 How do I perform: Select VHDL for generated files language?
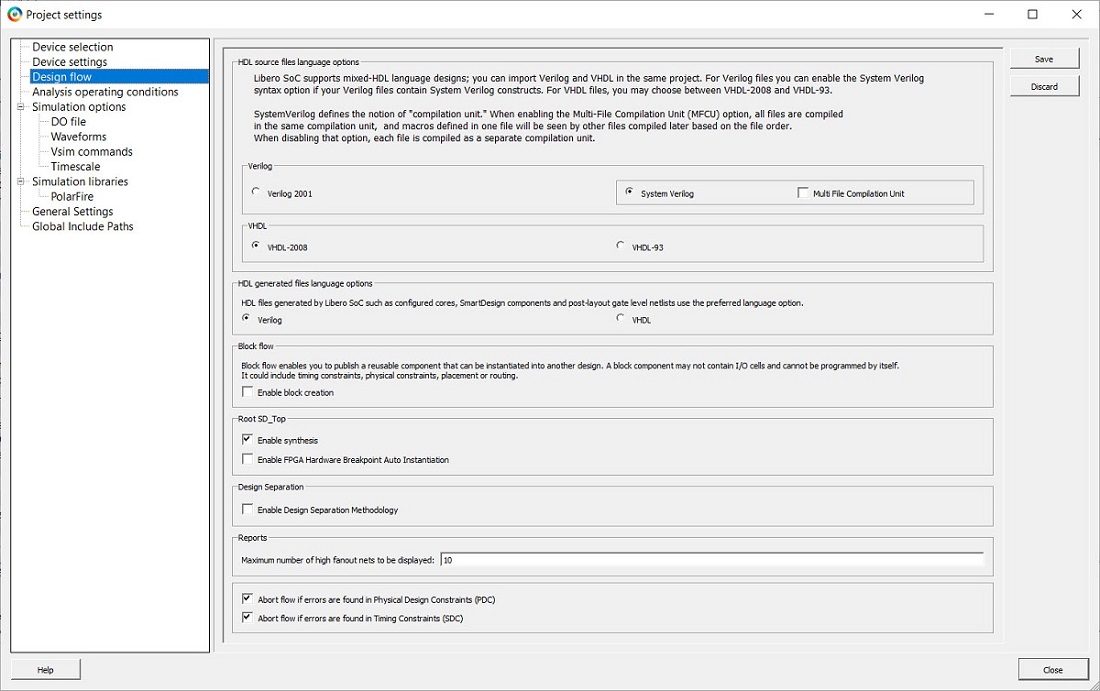[x=621, y=319]
